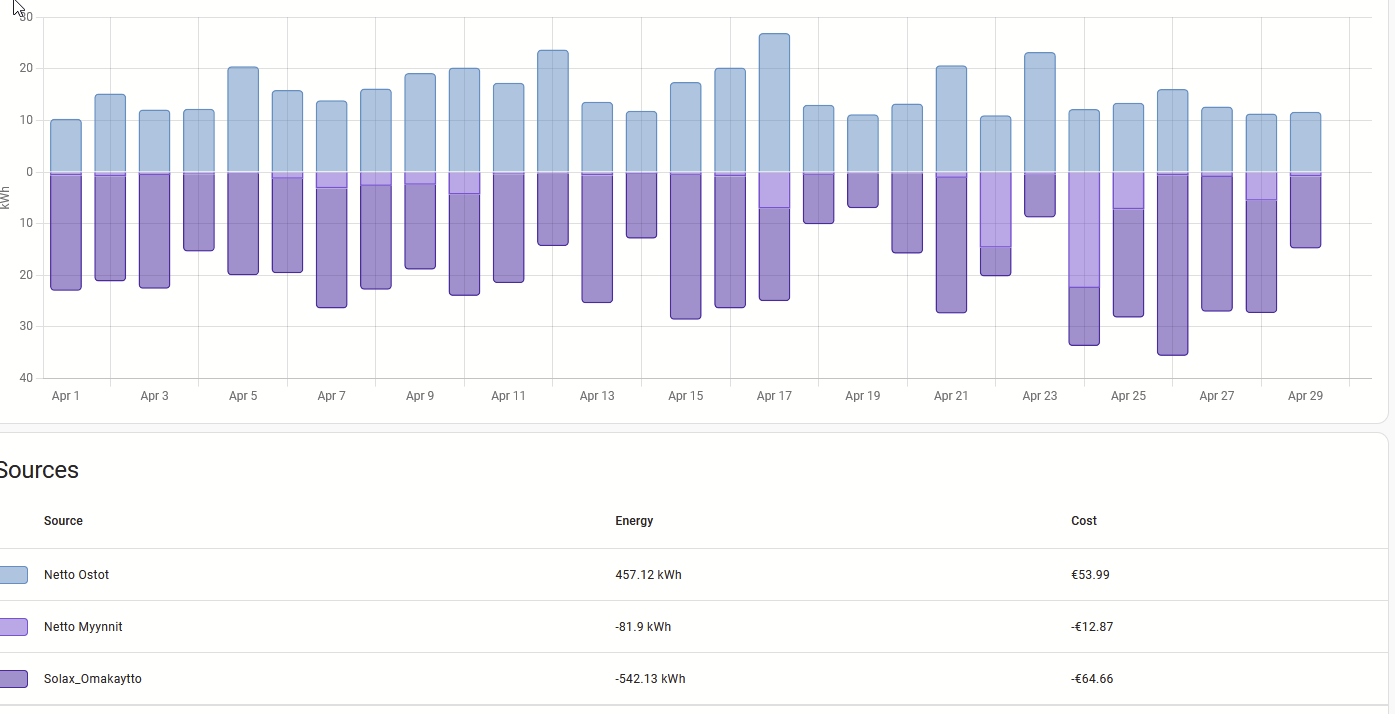The image size is (1395, 714).
Task: Click the tallest blue bar on Apr 17
Action: coord(774,102)
